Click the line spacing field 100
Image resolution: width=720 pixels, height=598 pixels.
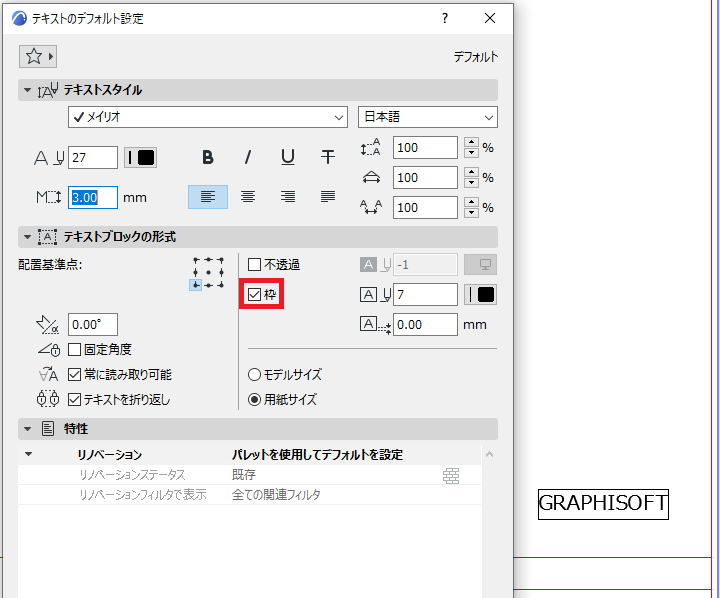[x=425, y=147]
